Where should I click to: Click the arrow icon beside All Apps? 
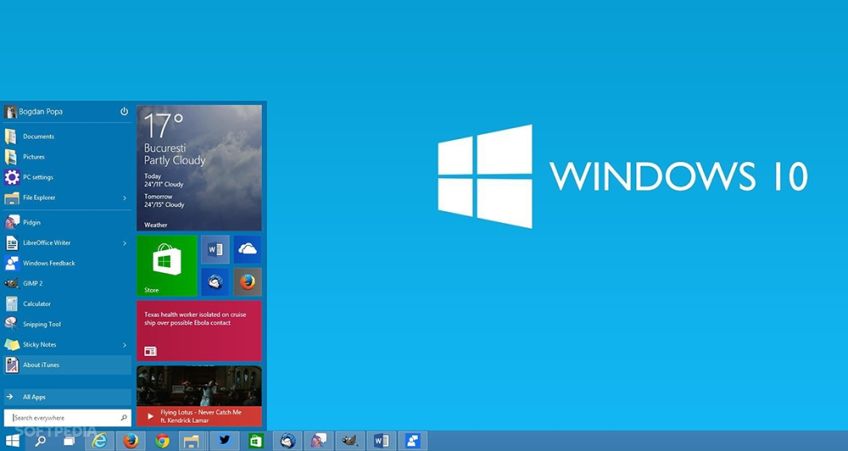tap(10, 397)
